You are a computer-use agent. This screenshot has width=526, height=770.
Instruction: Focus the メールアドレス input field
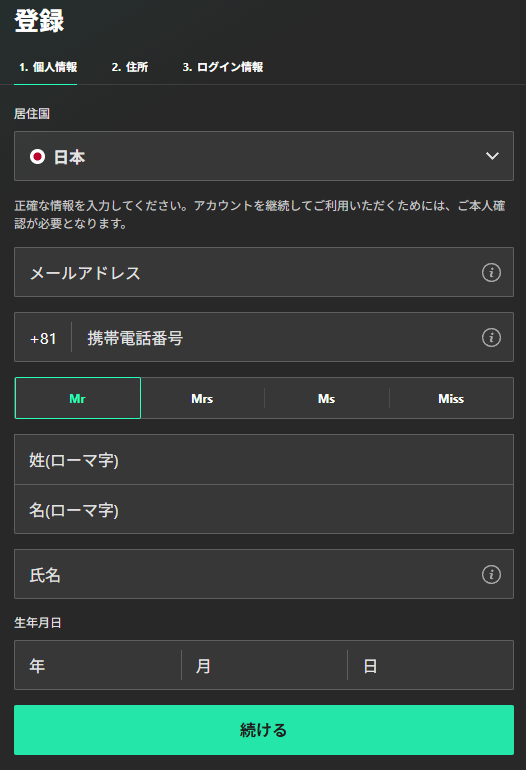coord(264,272)
